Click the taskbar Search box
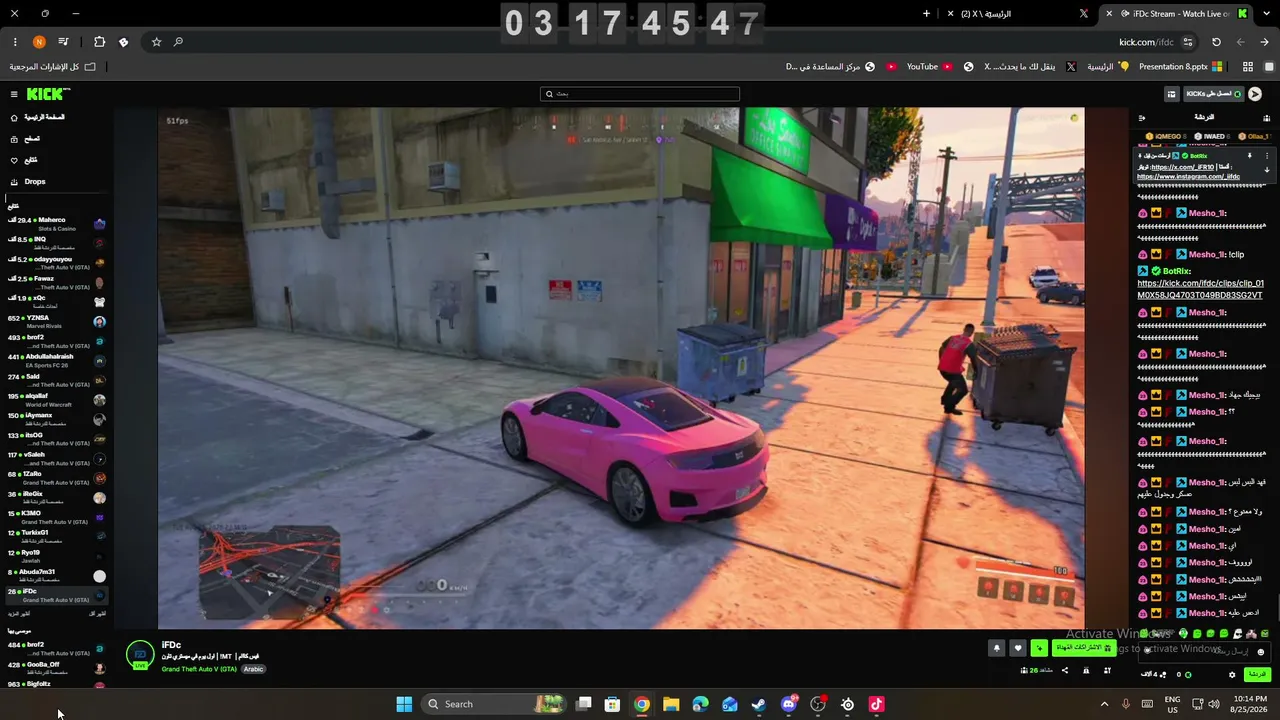The width and height of the screenshot is (1280, 720). pyautogui.click(x=492, y=704)
